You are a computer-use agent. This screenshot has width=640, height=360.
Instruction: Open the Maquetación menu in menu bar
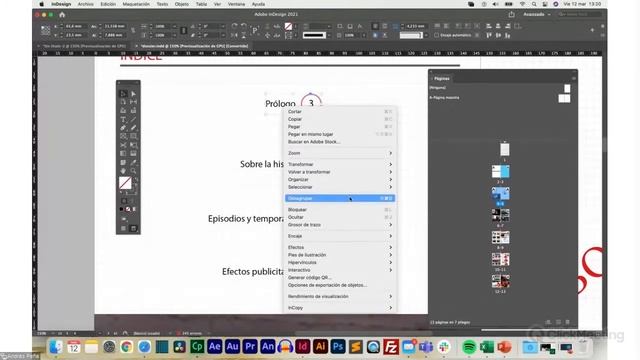coord(136,4)
